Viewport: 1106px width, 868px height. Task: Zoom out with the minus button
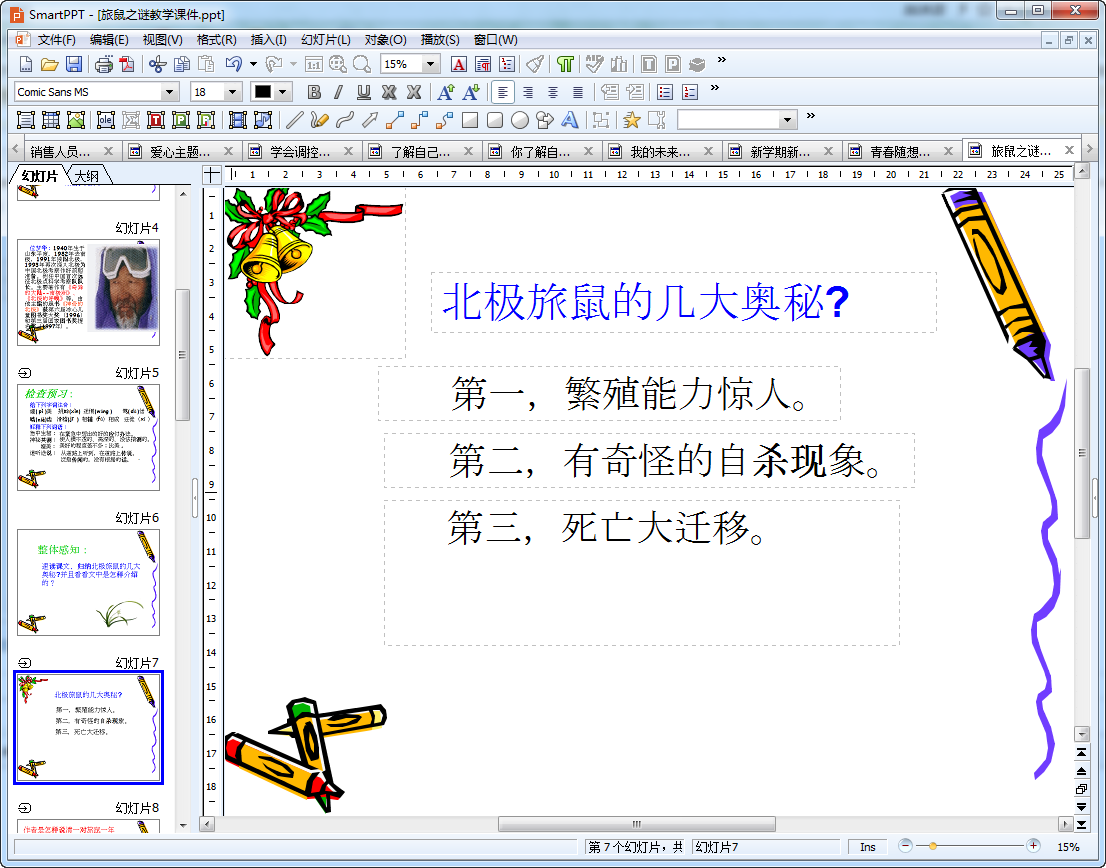[906, 846]
